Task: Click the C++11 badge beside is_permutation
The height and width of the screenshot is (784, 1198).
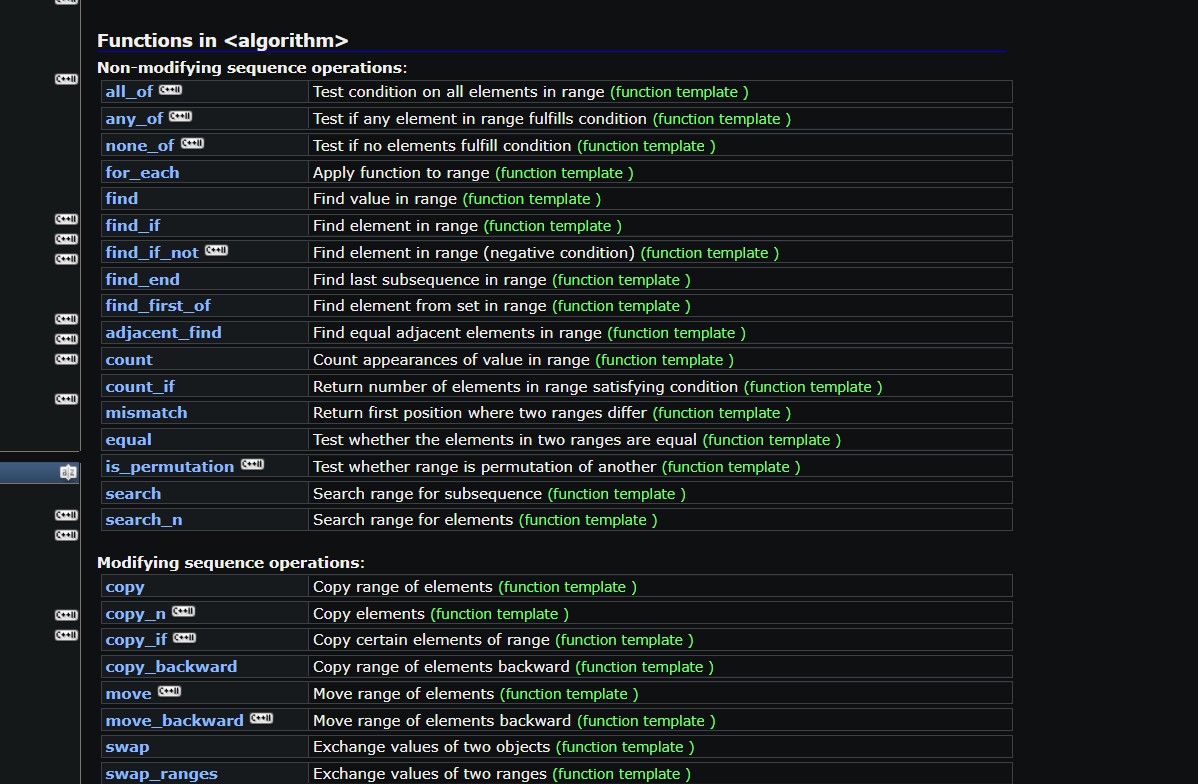Action: pyautogui.click(x=252, y=465)
